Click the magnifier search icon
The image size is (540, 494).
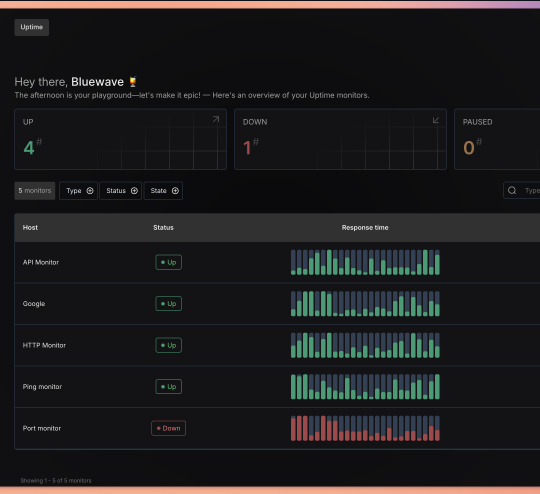(512, 190)
